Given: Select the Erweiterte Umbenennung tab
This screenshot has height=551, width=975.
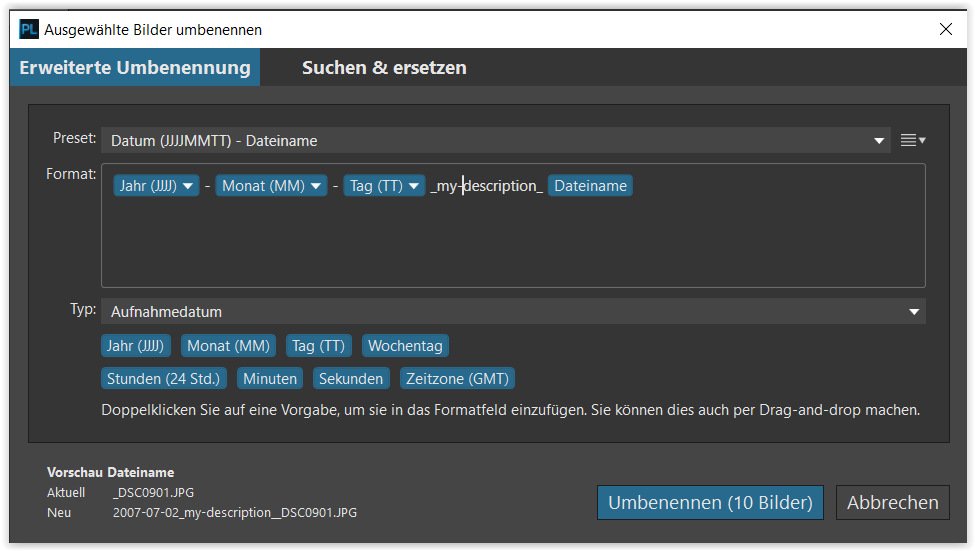Looking at the screenshot, I should [135, 68].
